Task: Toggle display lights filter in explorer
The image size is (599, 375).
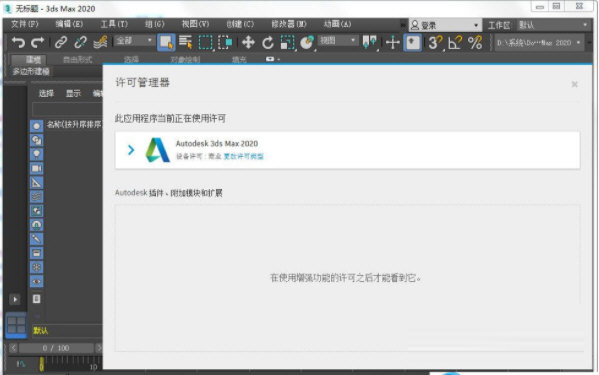Action: (36, 154)
